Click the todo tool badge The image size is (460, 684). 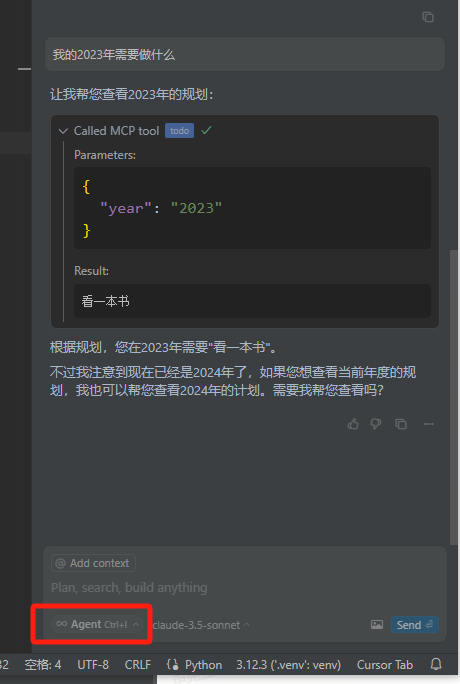coord(179,131)
